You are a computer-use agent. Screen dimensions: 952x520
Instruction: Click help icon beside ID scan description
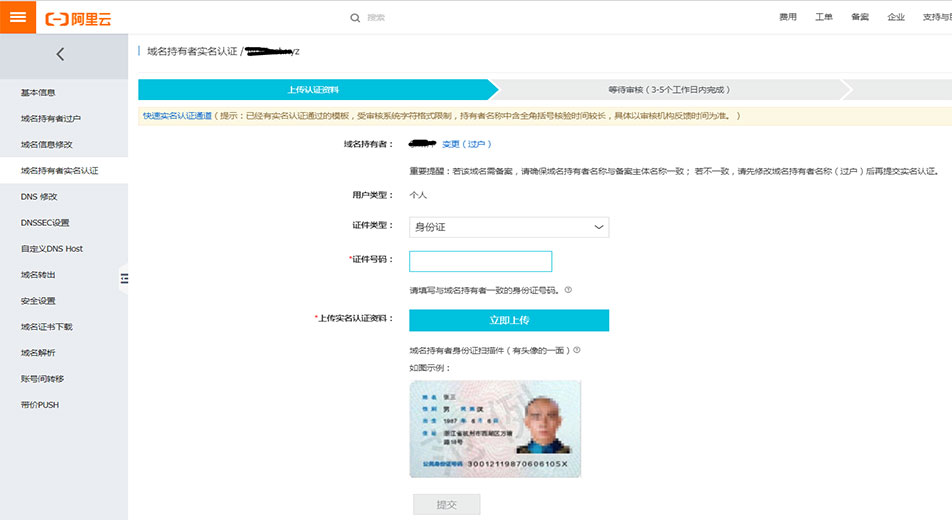click(577, 350)
